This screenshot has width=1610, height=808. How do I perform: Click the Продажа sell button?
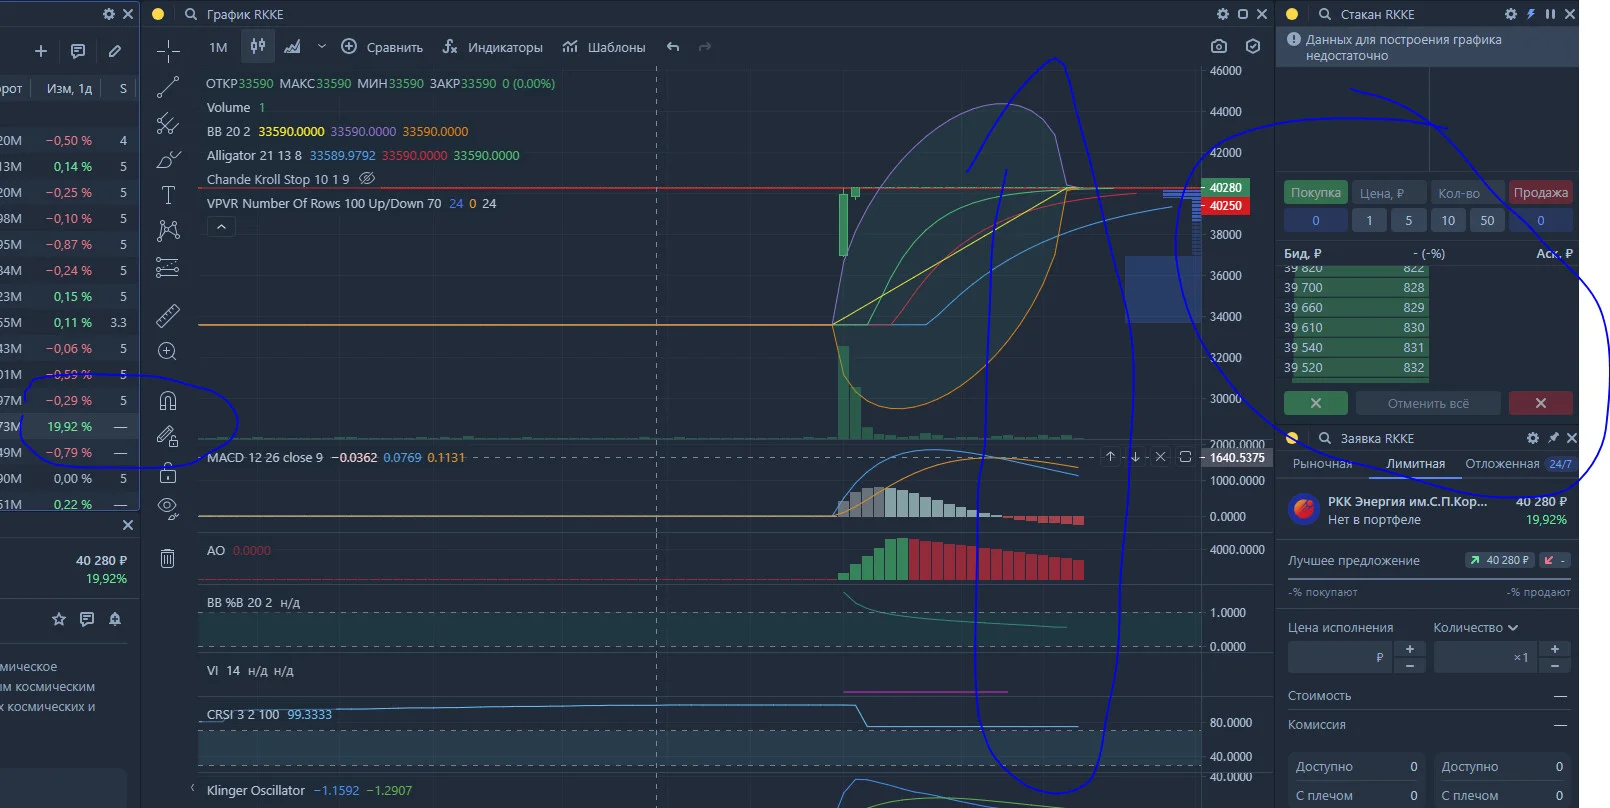(1540, 192)
